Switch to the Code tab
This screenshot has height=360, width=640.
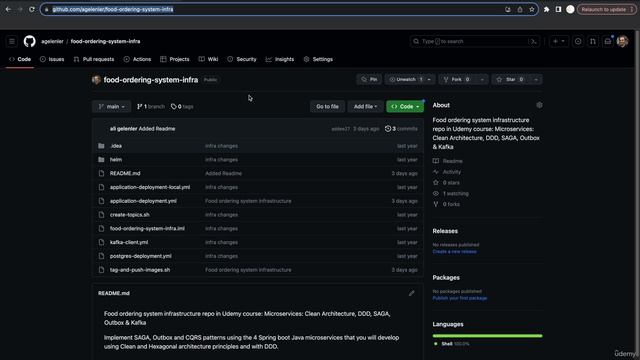coord(20,59)
